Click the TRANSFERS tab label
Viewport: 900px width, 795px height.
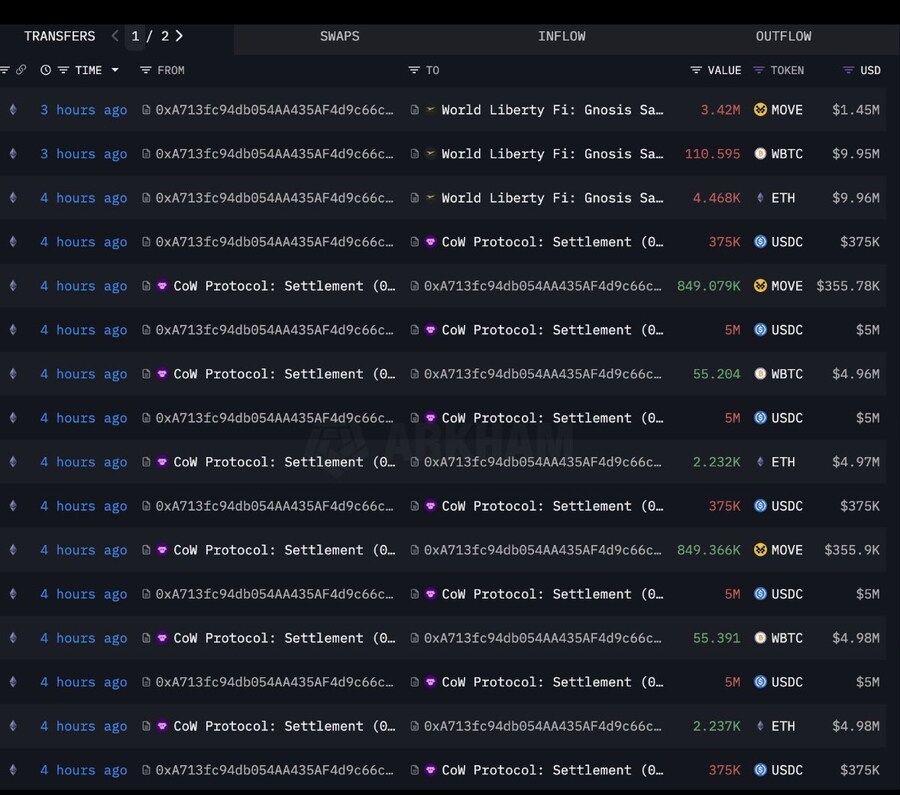tap(59, 36)
